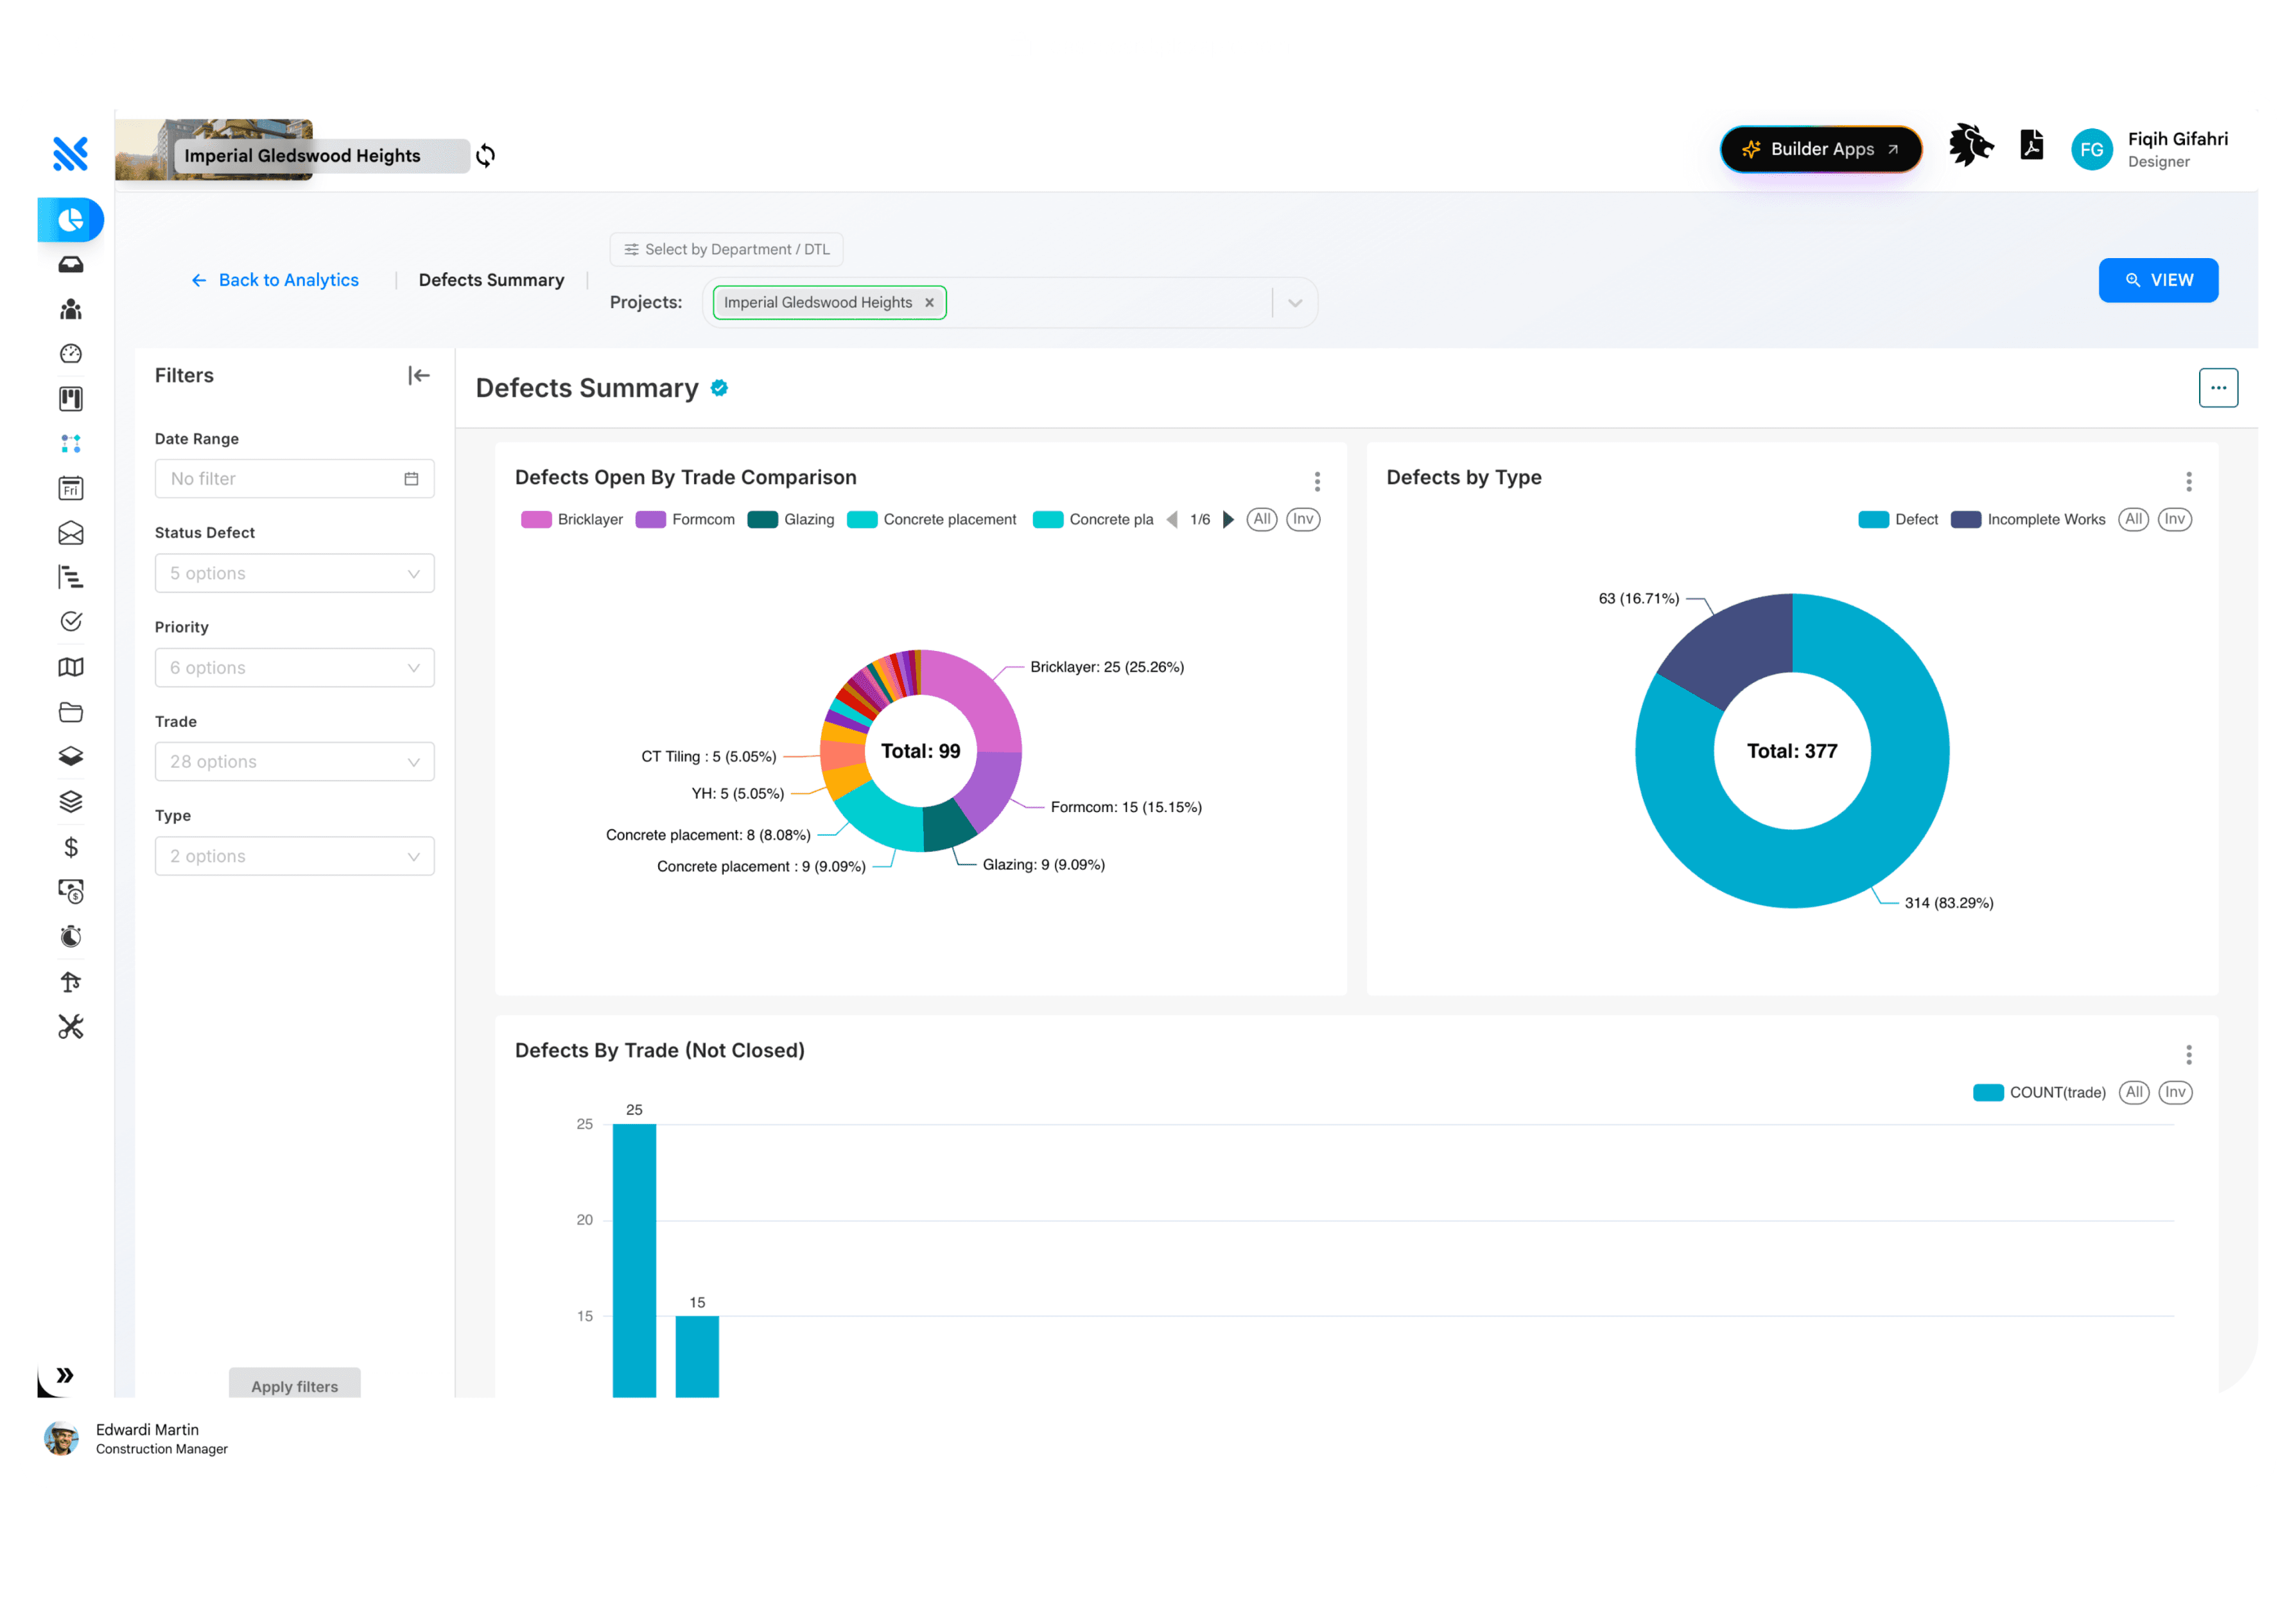Open the analytics pie chart sidebar item

click(70, 220)
